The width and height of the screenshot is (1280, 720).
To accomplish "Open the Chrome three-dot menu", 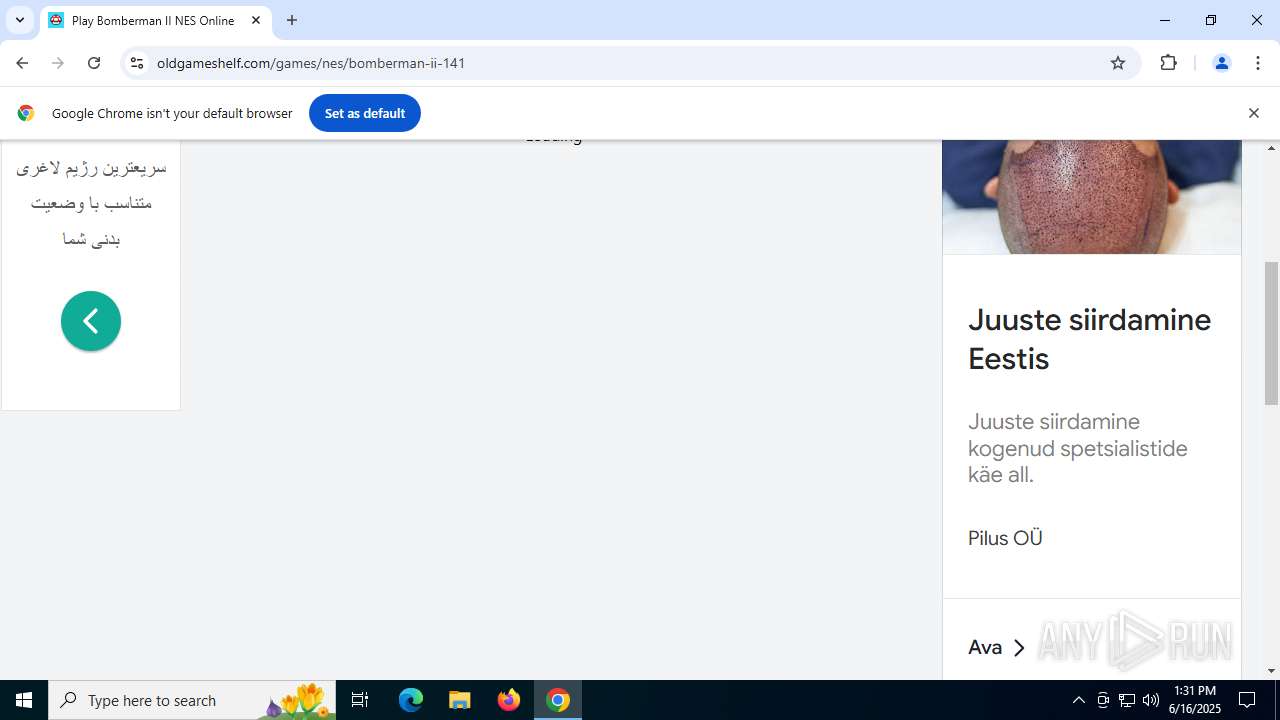I will (1258, 63).
